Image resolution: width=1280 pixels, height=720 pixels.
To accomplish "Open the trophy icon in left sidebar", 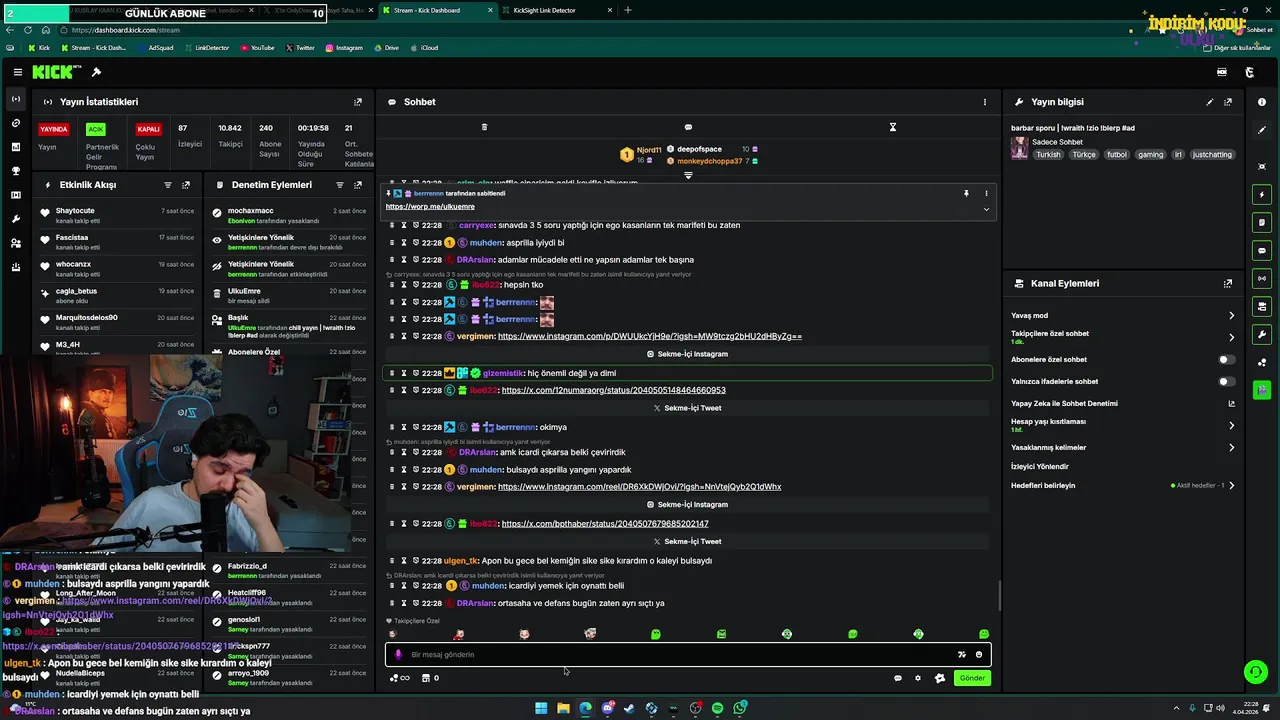I will coord(15,171).
